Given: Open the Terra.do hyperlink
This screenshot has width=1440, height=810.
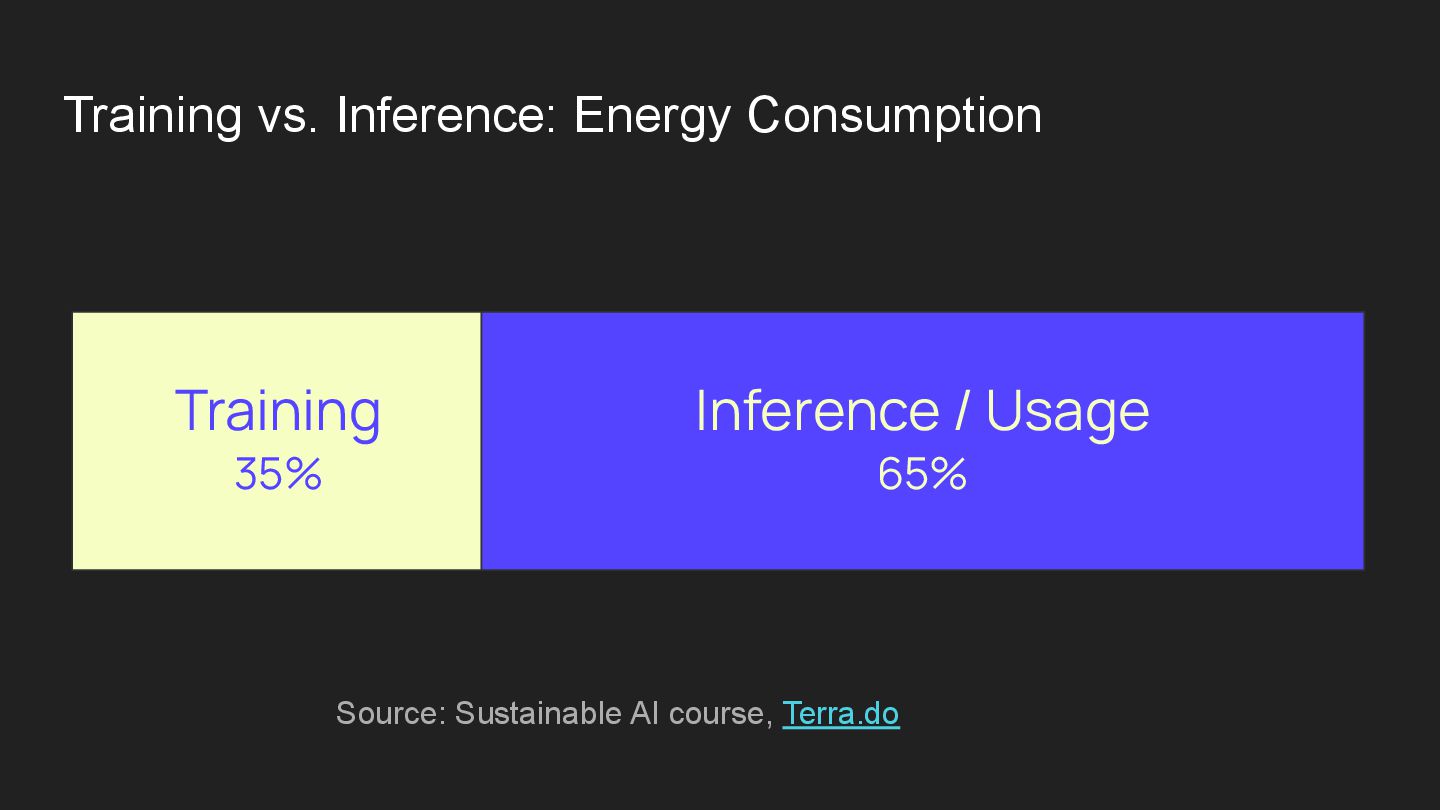Looking at the screenshot, I should (x=840, y=714).
